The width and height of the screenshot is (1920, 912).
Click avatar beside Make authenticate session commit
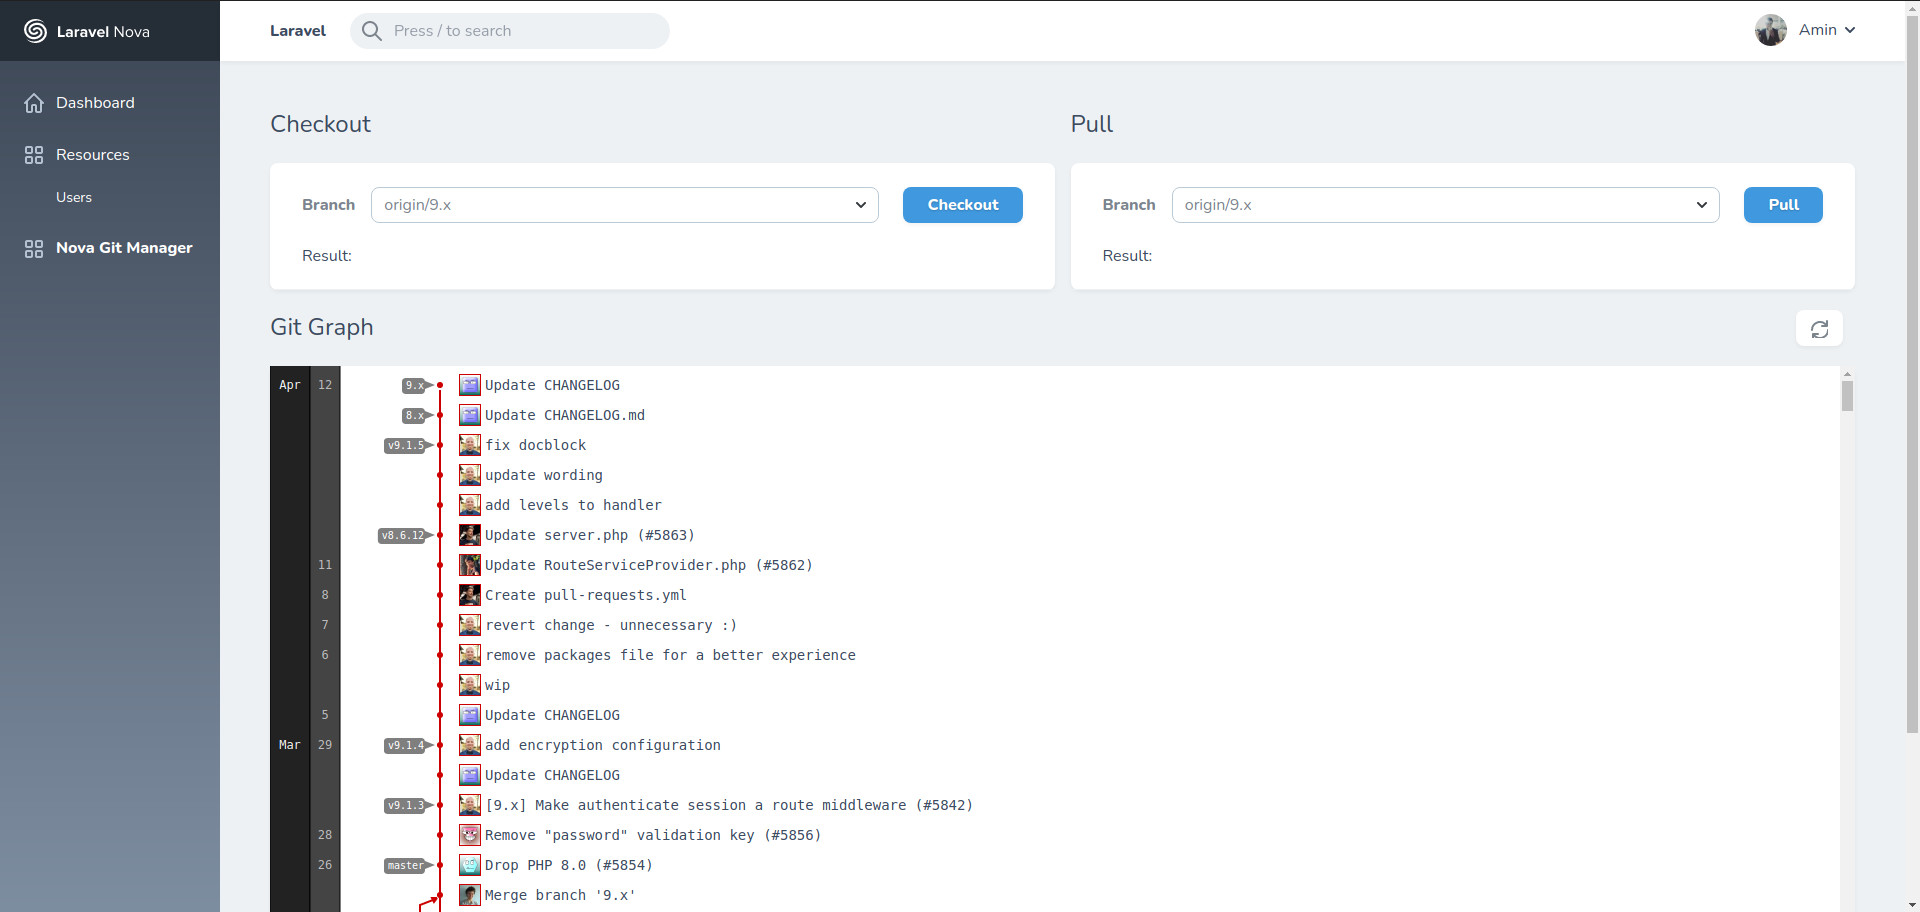click(470, 805)
